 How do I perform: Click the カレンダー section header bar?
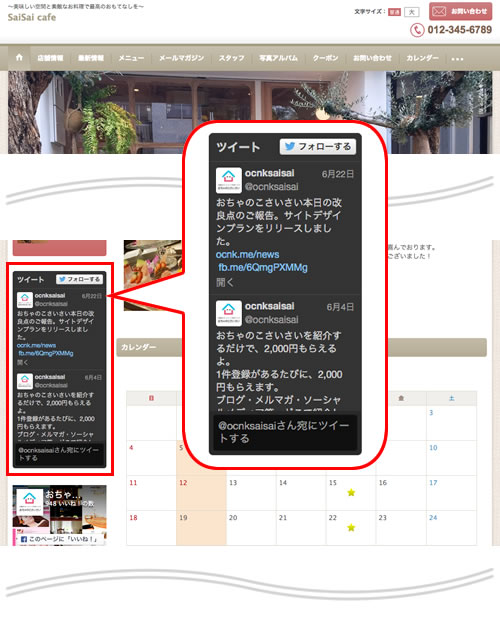coord(301,347)
